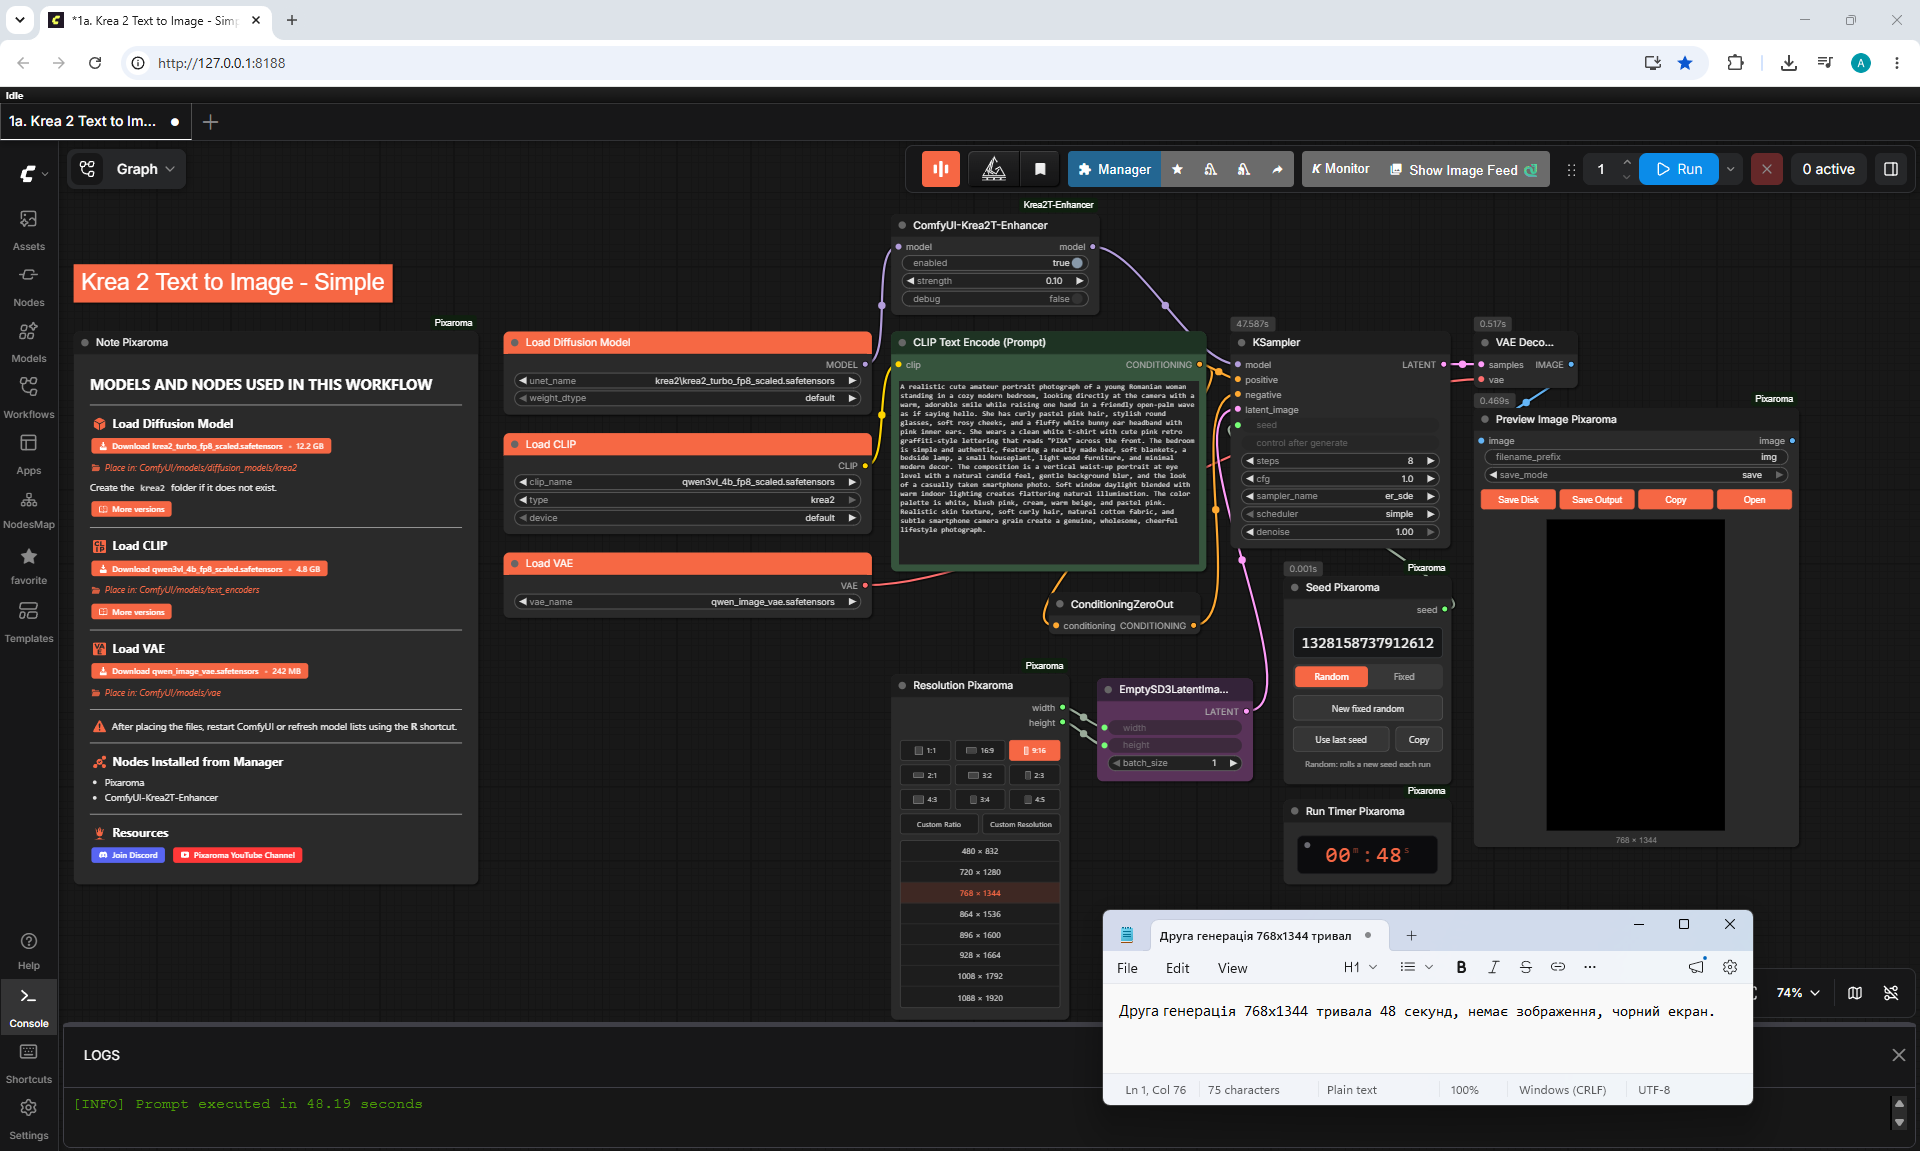
Task: Open the Notepad Edit menu
Action: [x=1177, y=968]
